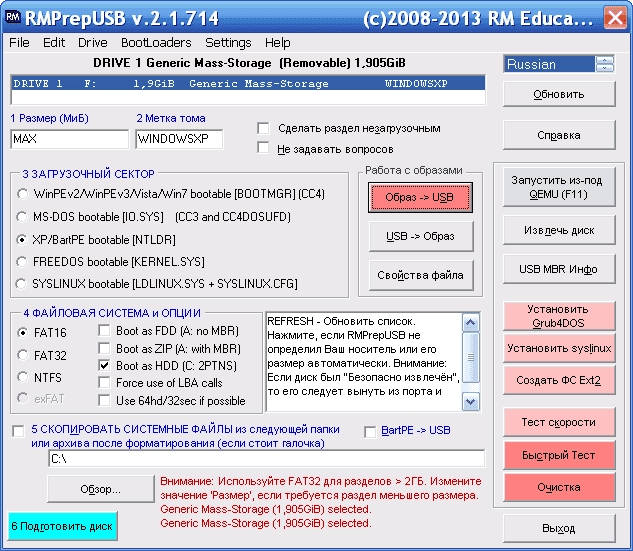Click the 6 Подготовить диск button
Screen dimensions: 633x551
(x=62, y=526)
